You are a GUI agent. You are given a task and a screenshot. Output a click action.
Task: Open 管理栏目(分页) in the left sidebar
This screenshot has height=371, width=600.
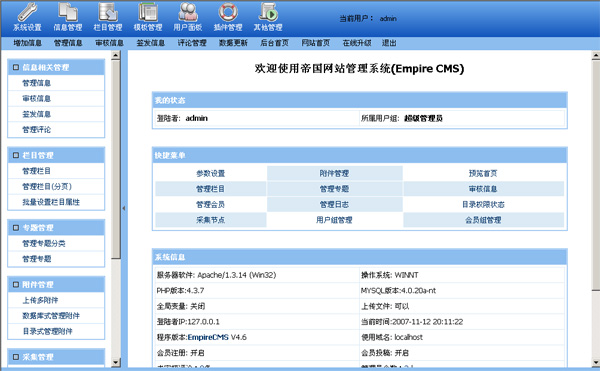coord(47,187)
